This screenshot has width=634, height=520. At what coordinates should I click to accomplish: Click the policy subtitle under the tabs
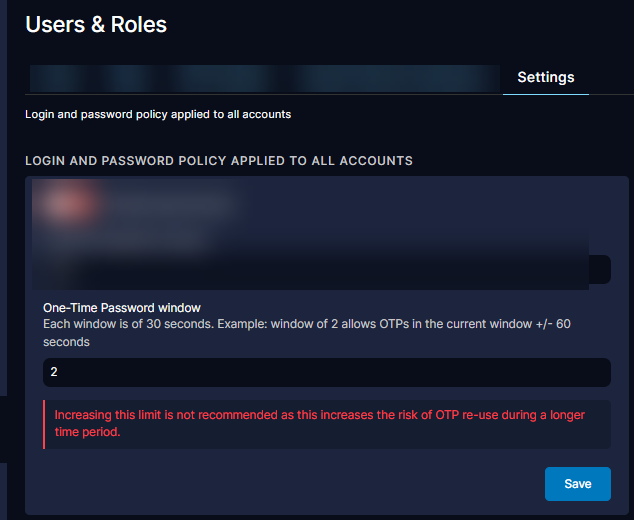click(158, 114)
